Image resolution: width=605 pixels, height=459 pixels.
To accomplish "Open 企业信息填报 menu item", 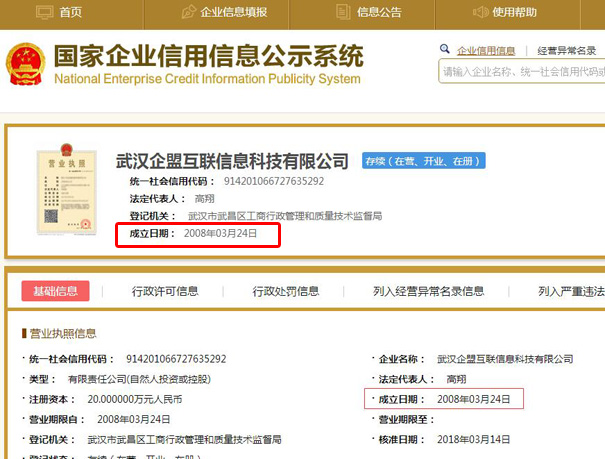I will 233,12.
